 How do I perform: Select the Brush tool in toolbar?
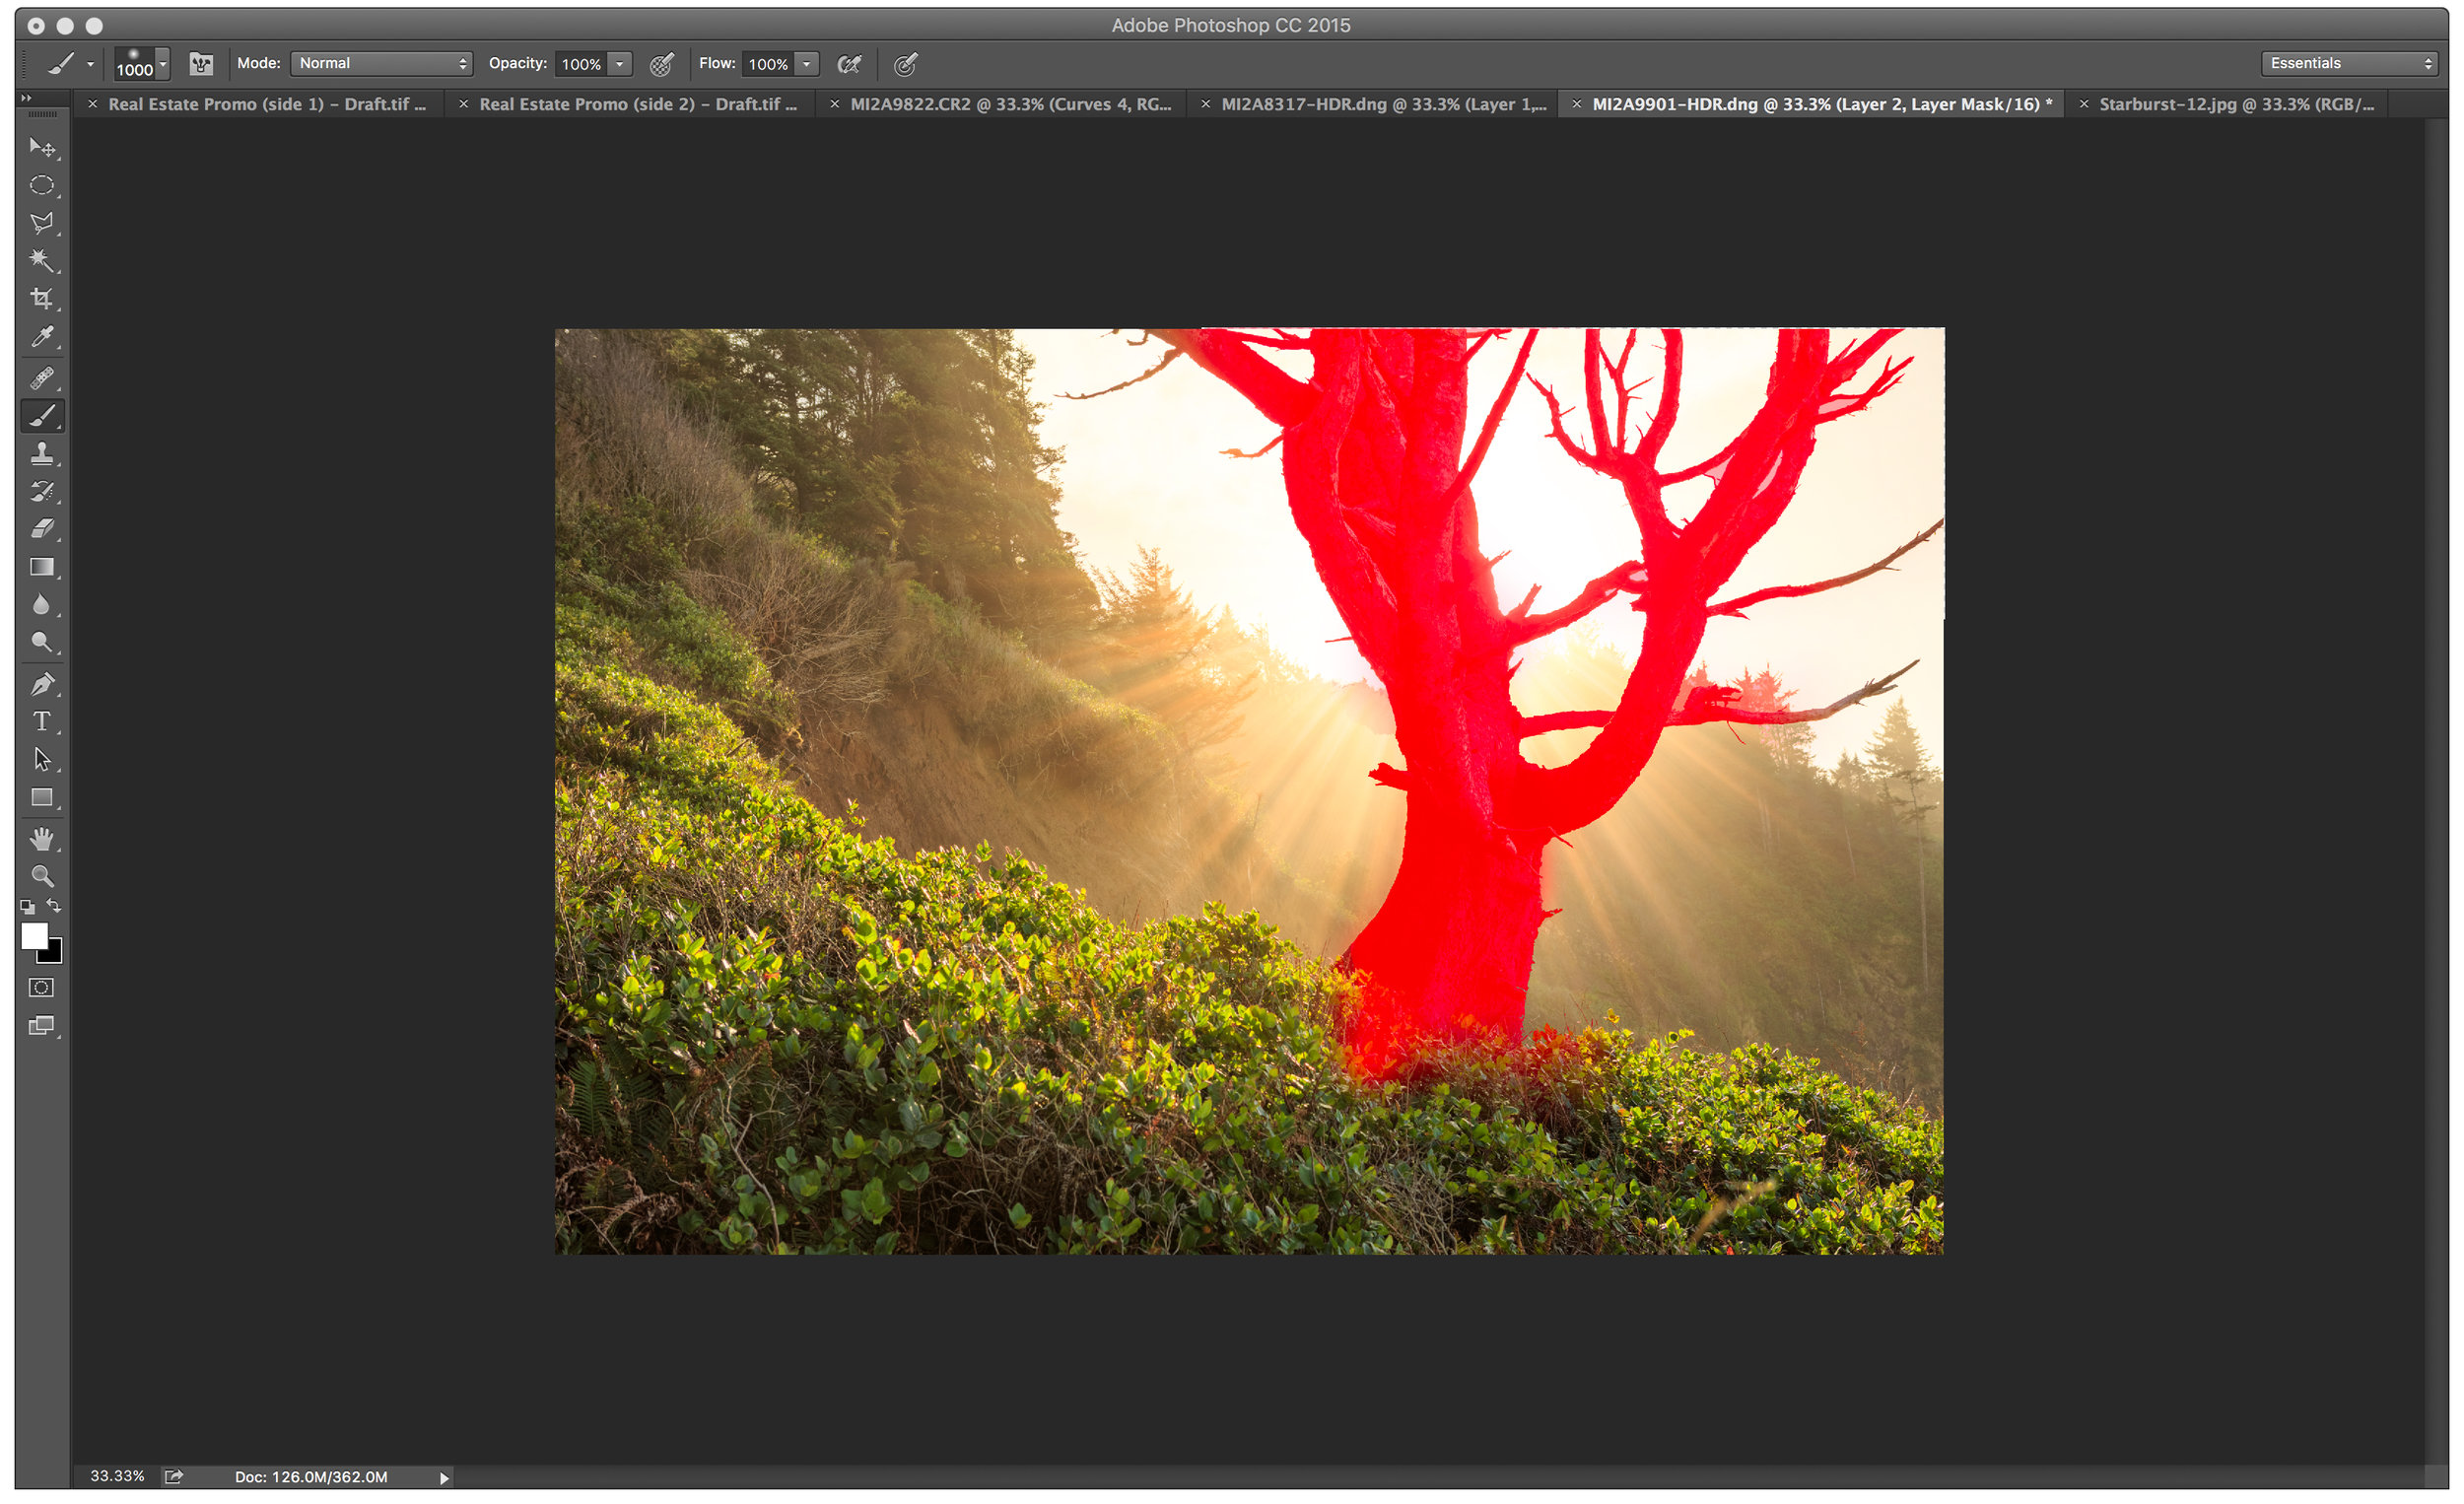(42, 416)
